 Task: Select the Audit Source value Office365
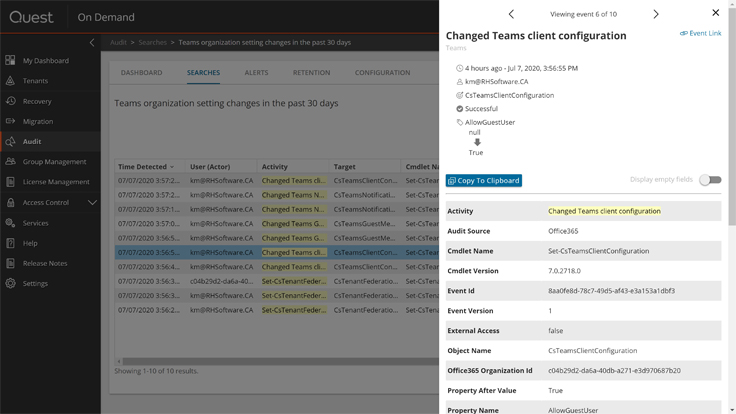[563, 231]
